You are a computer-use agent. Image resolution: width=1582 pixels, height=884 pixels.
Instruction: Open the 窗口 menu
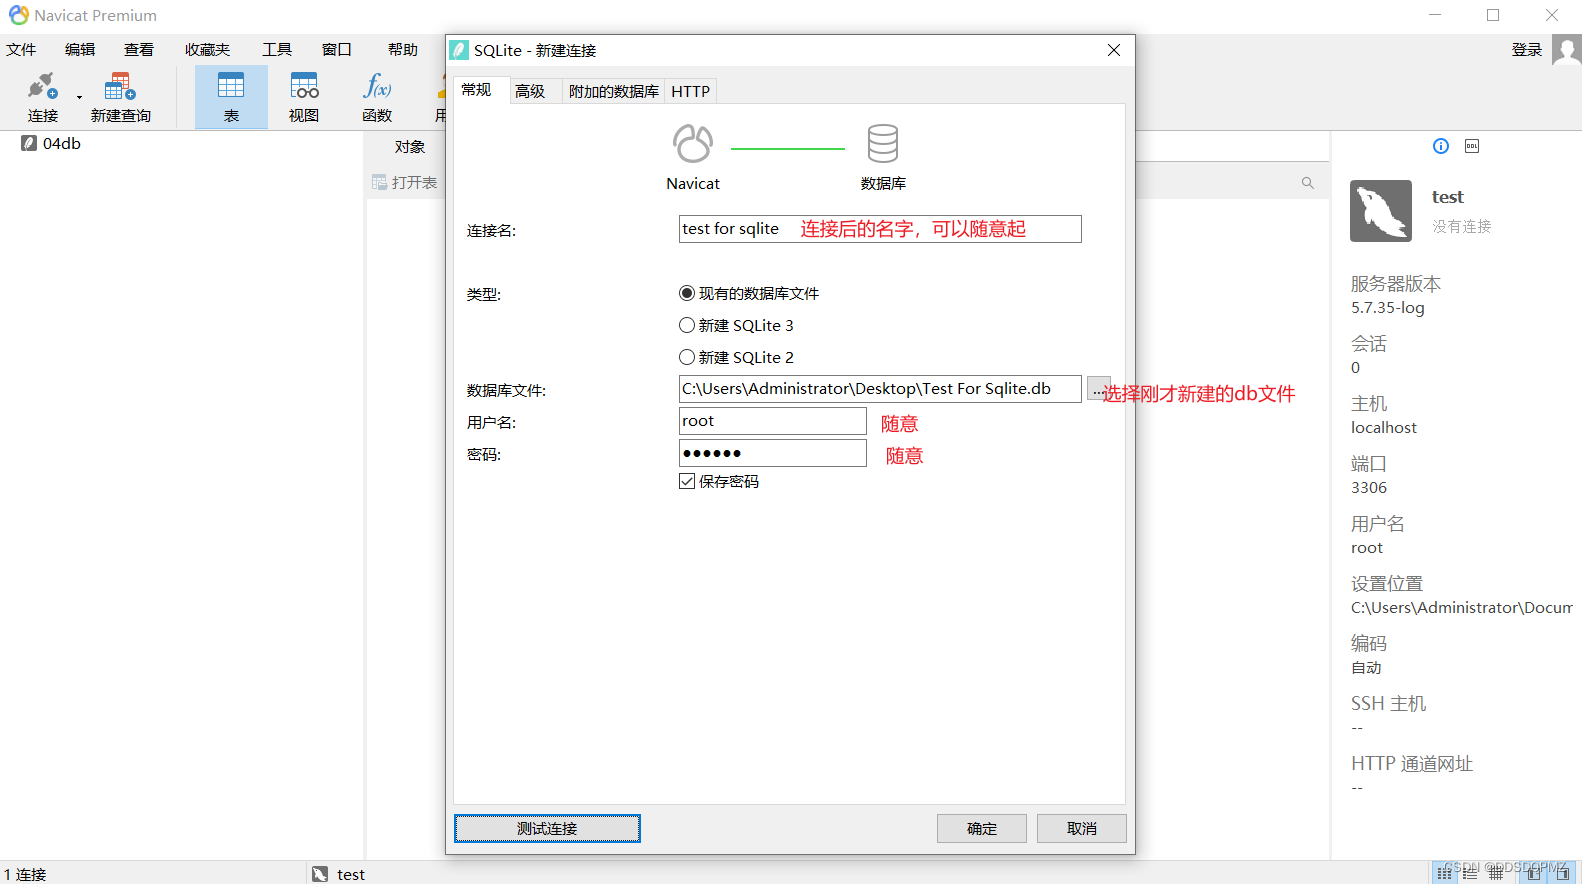pos(337,50)
